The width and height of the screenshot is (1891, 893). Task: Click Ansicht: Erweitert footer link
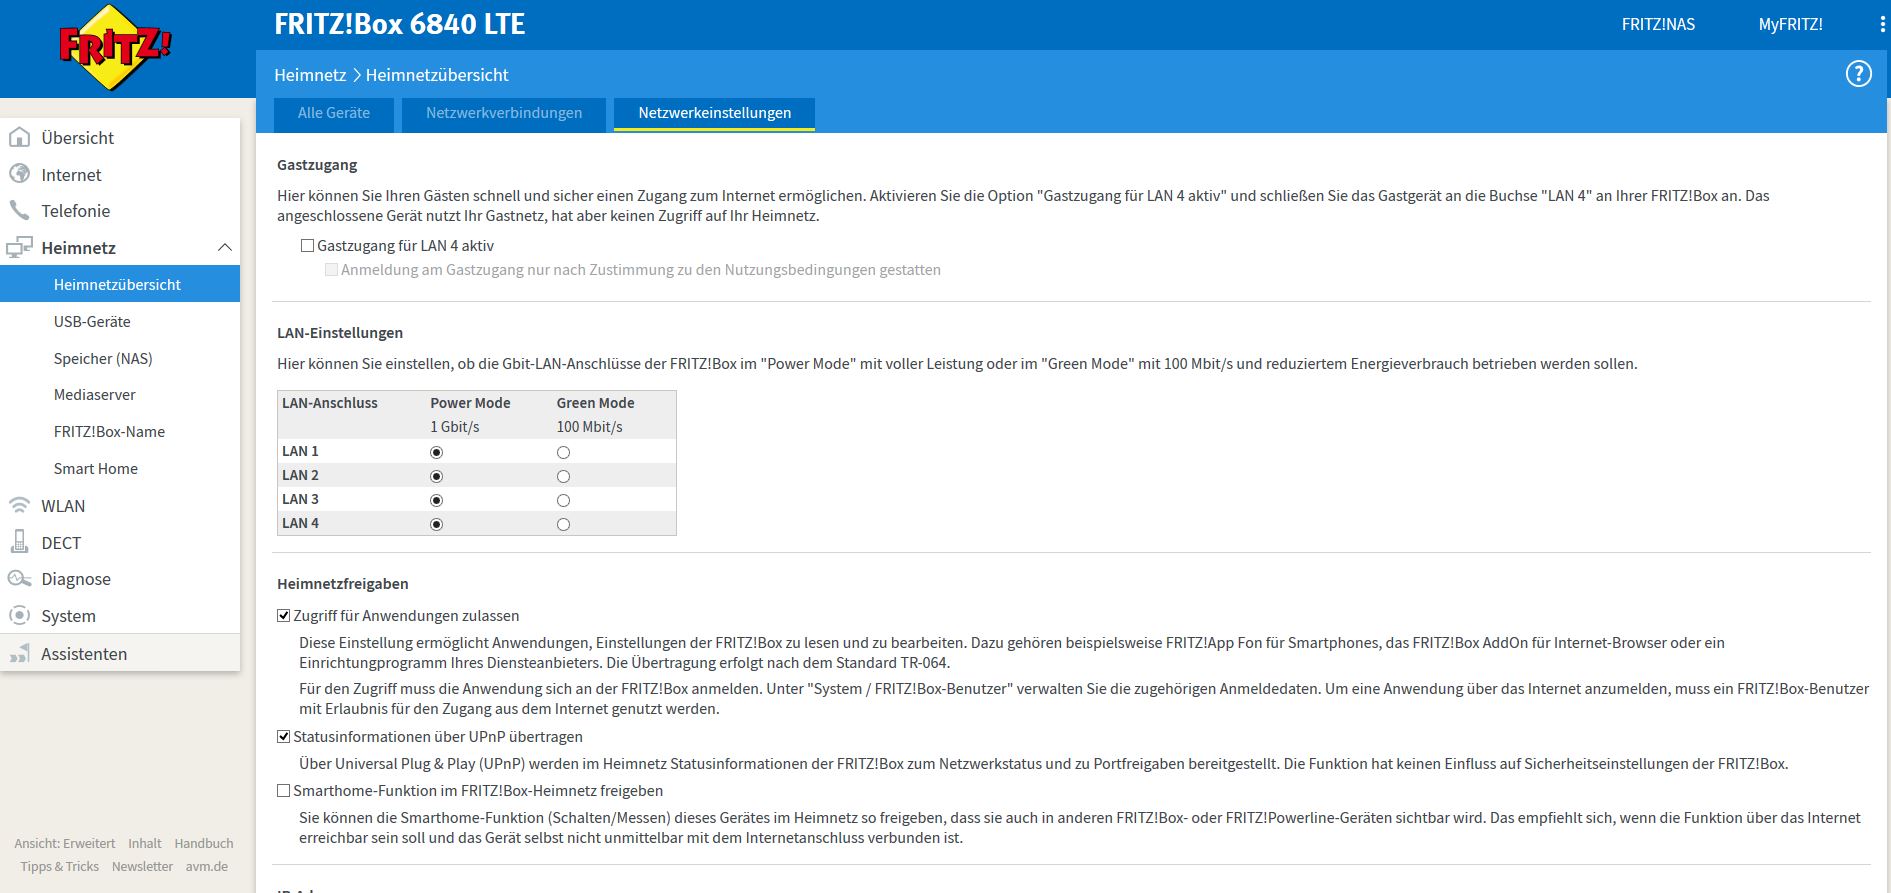(65, 843)
